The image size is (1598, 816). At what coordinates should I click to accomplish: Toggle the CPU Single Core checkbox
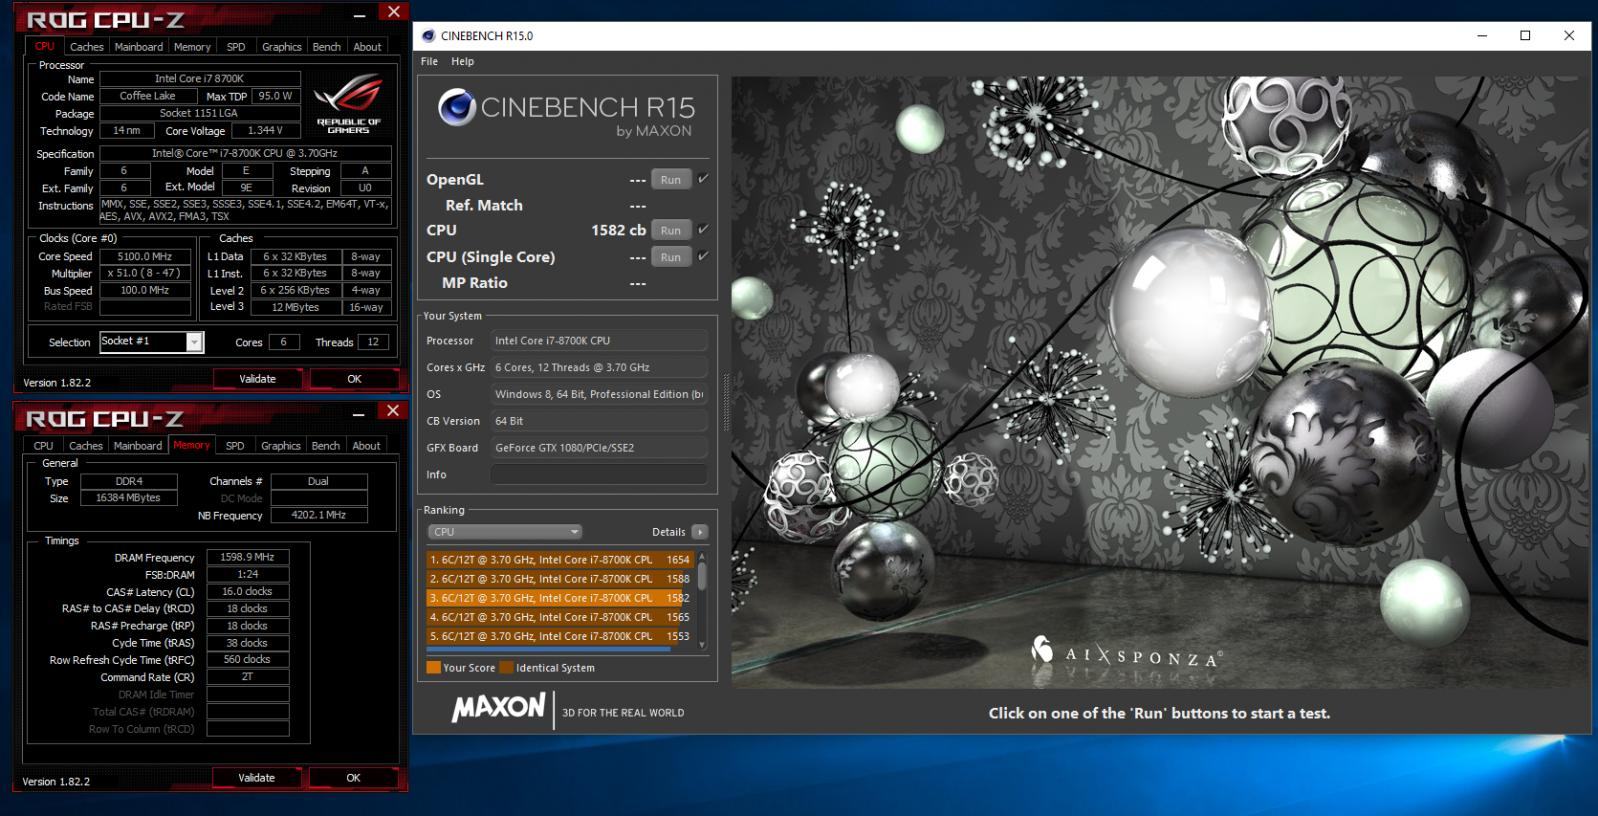(703, 256)
